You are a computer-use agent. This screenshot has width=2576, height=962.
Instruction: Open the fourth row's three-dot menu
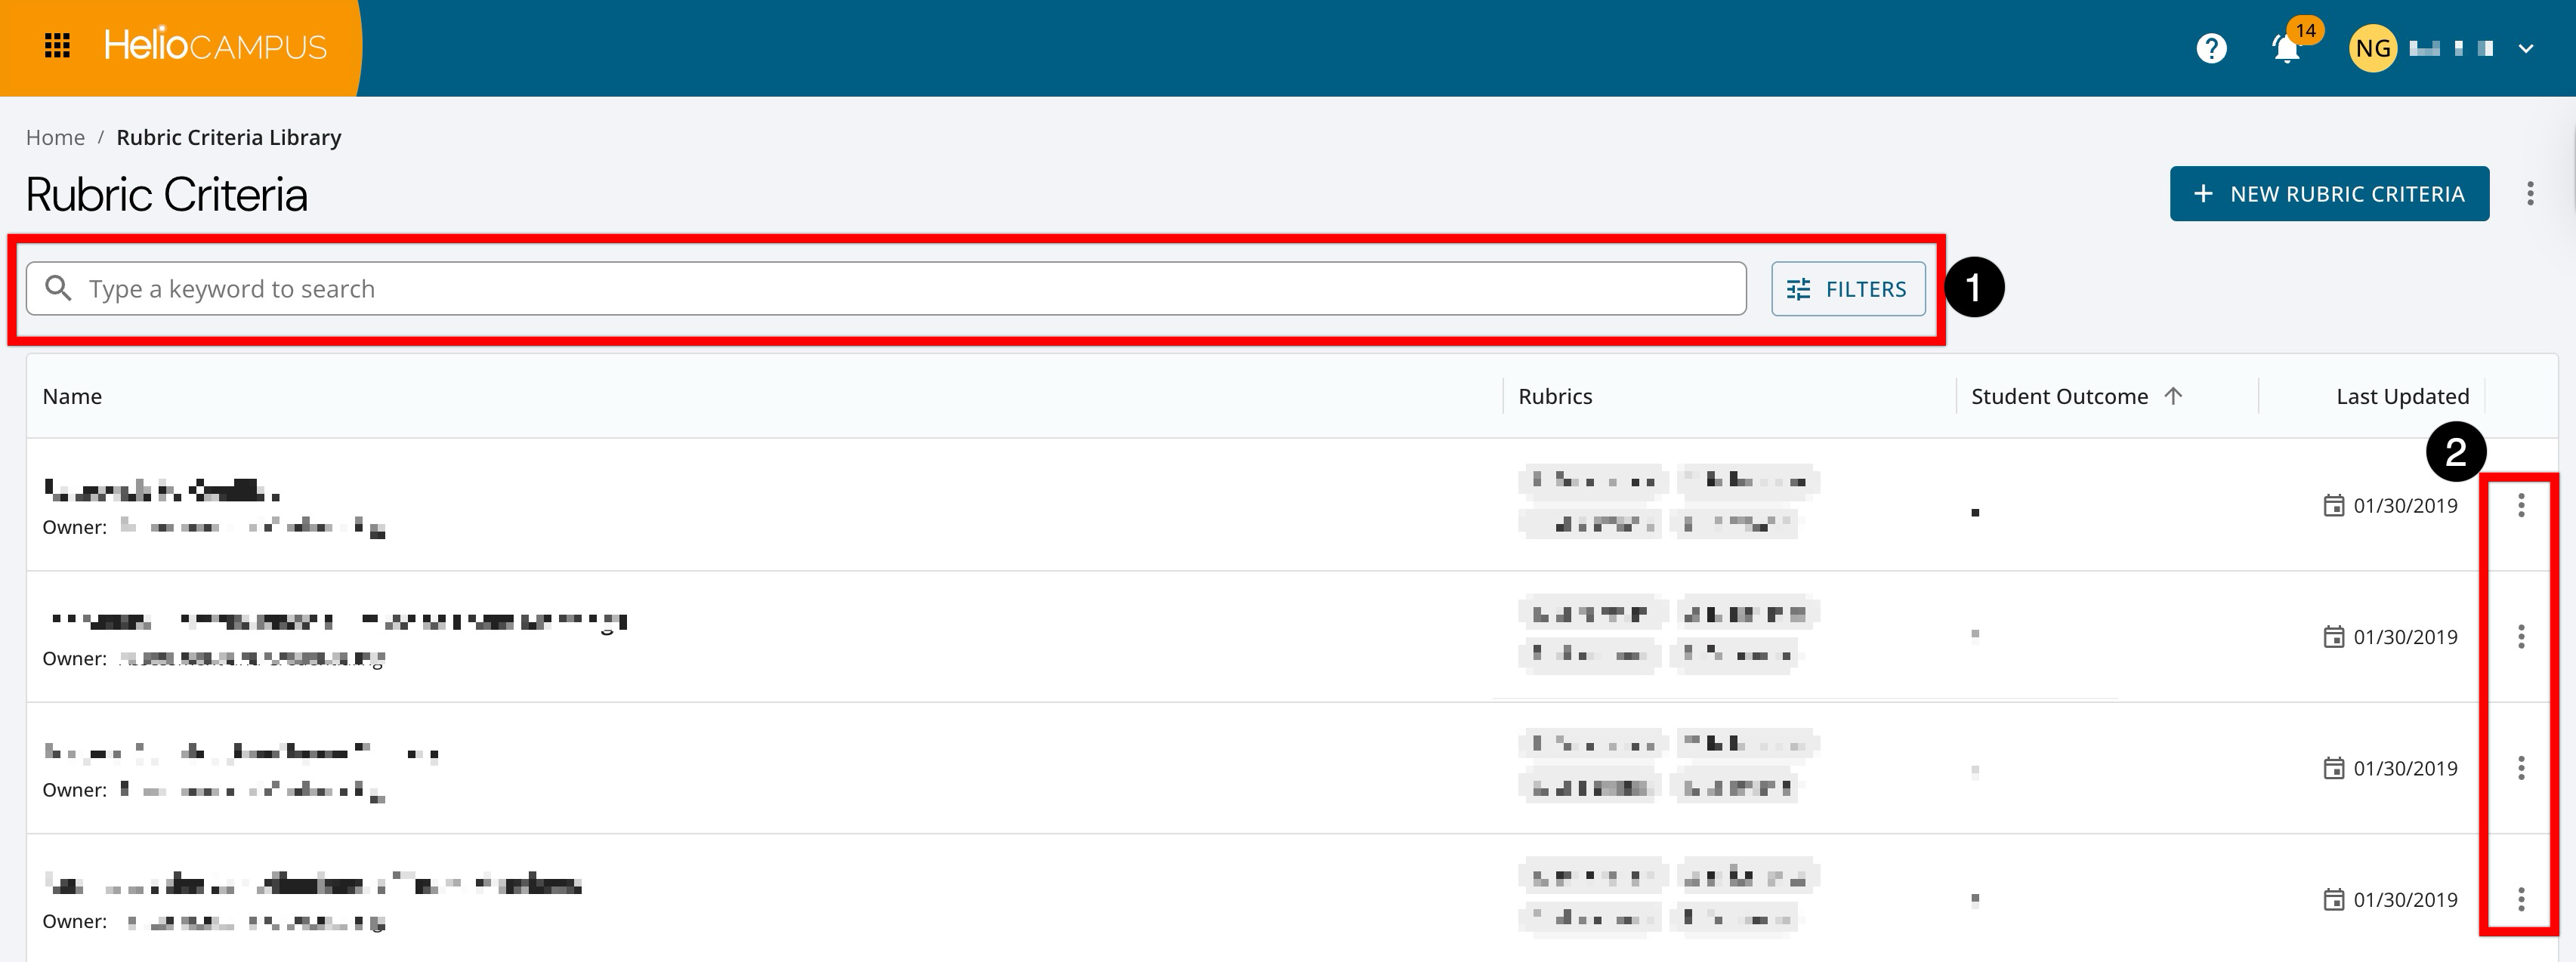[x=2521, y=900]
